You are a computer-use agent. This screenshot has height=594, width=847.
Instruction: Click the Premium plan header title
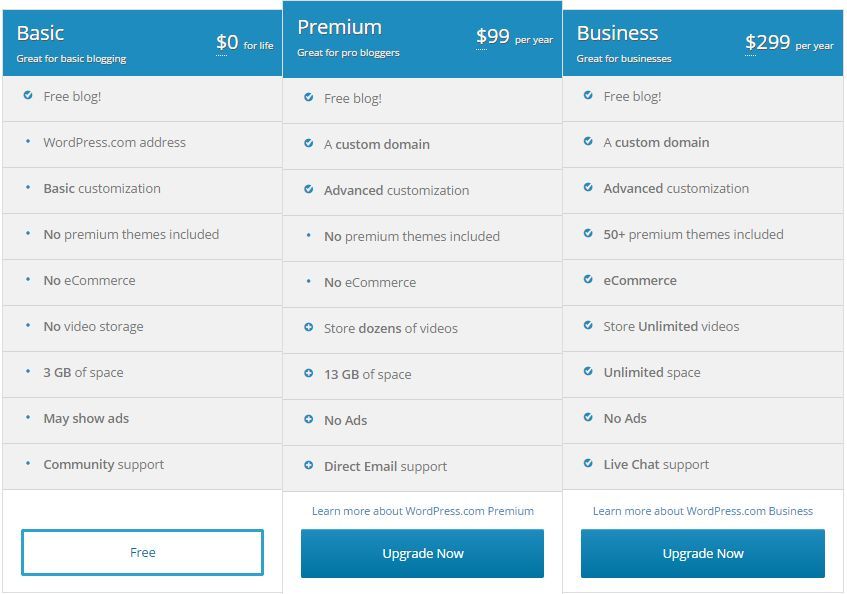339,27
